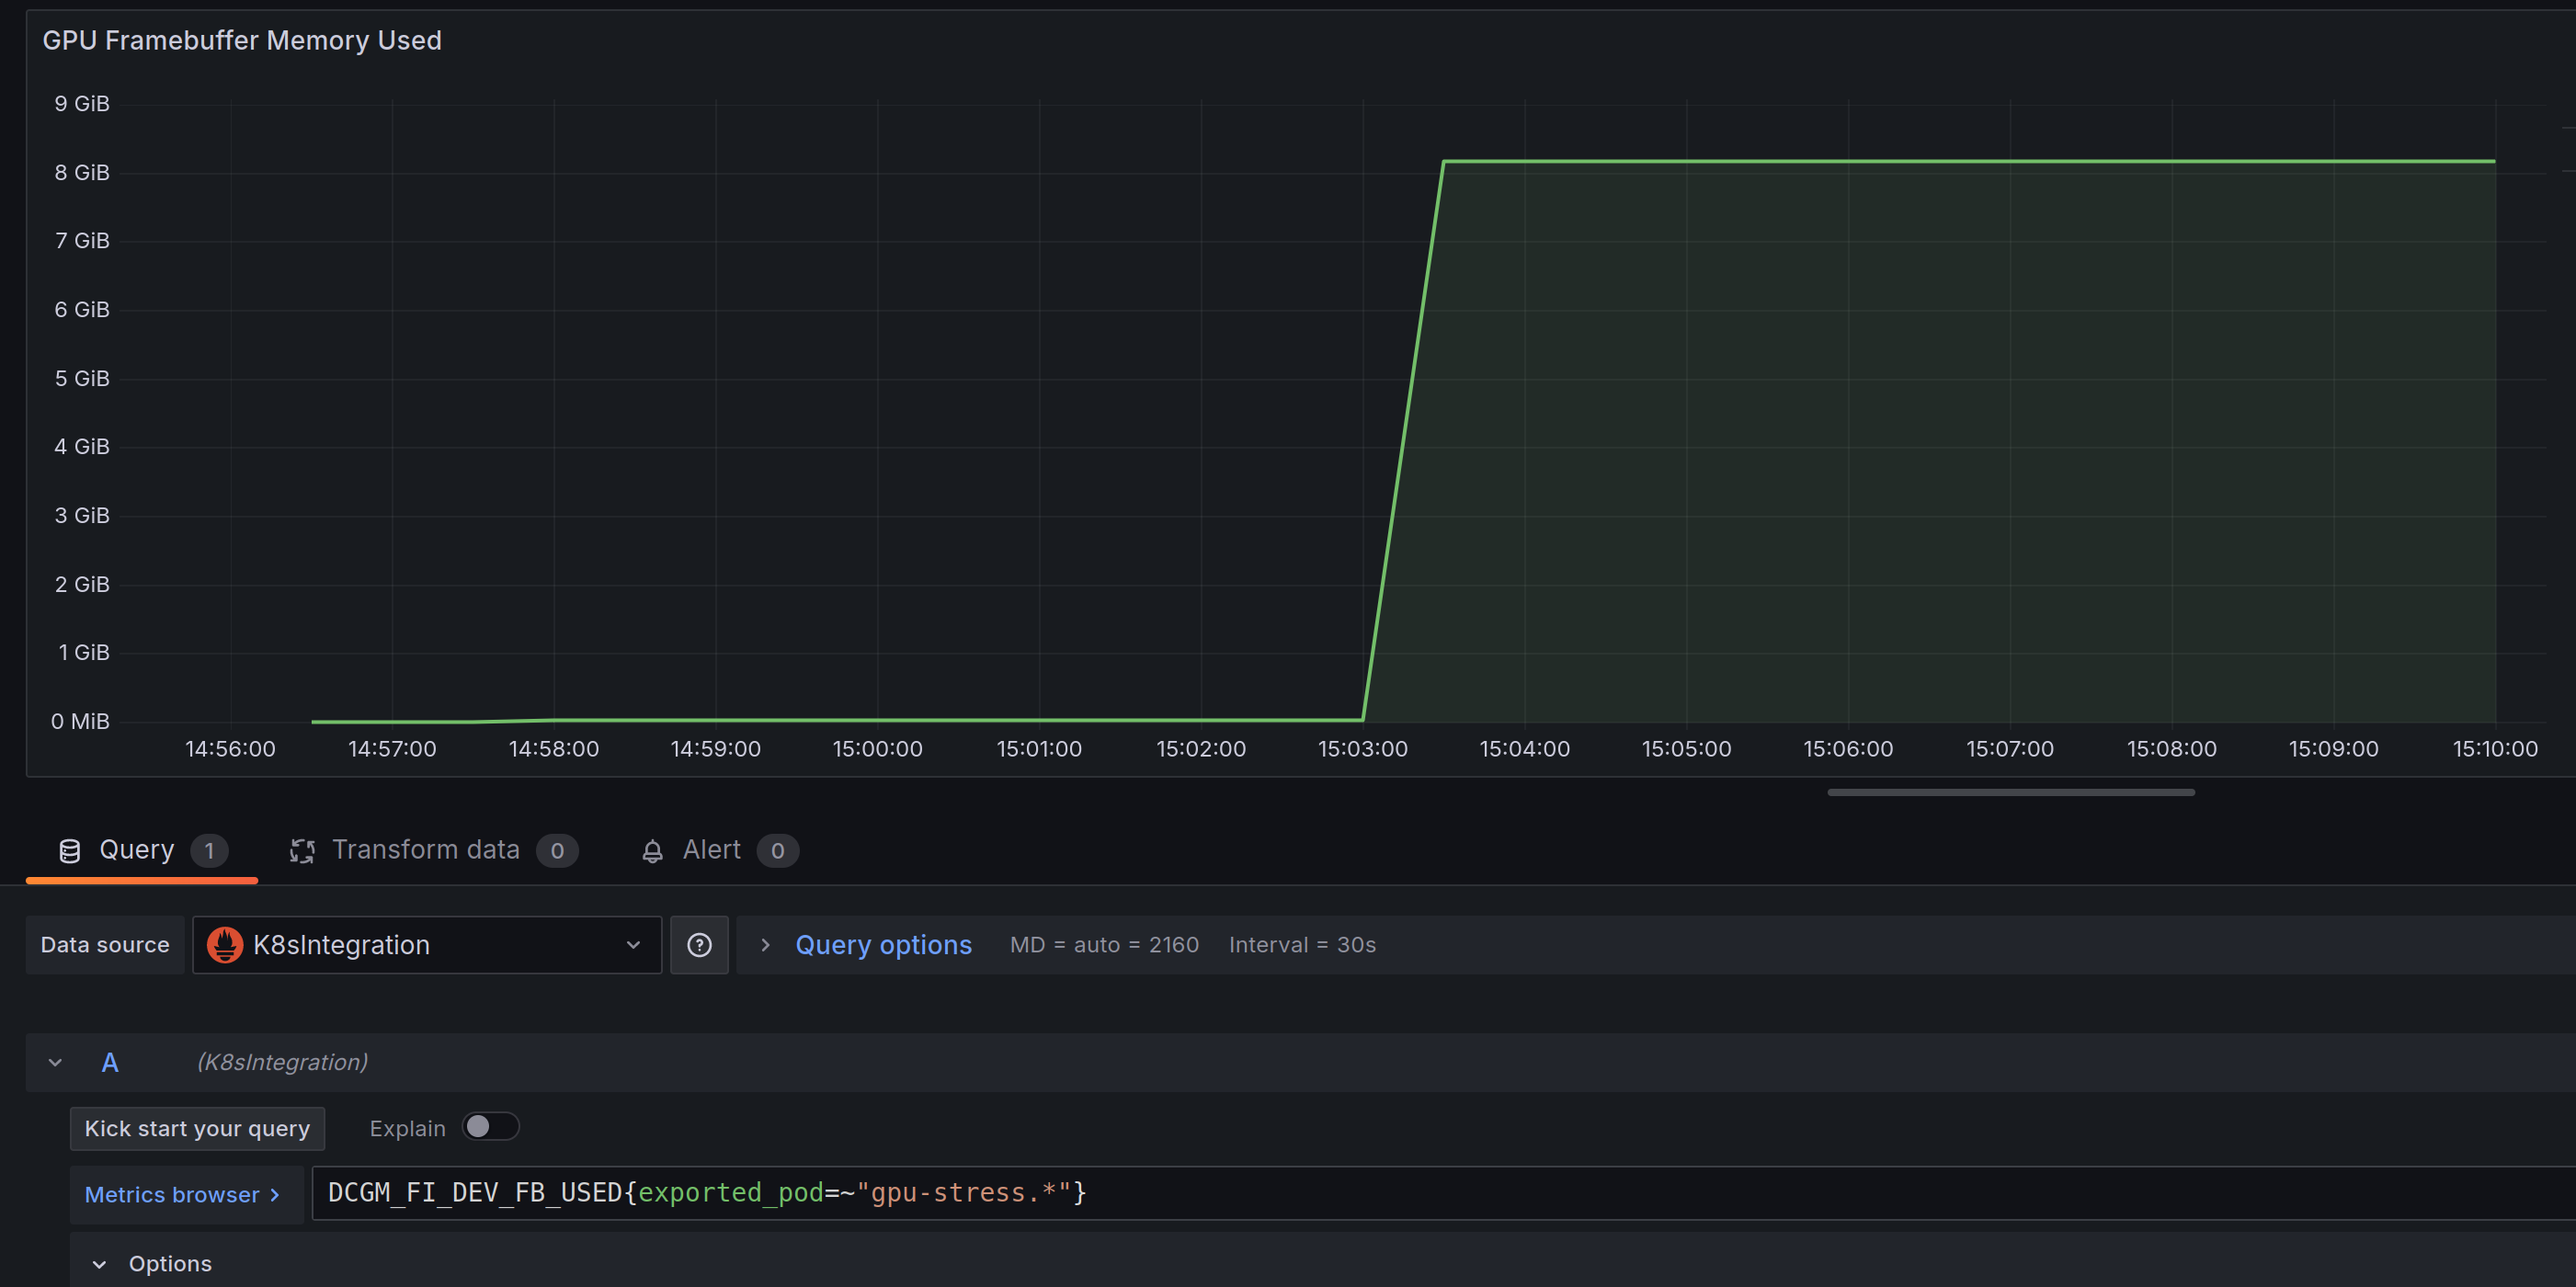
Task: Click the Alert bell icon
Action: pyautogui.click(x=652, y=851)
